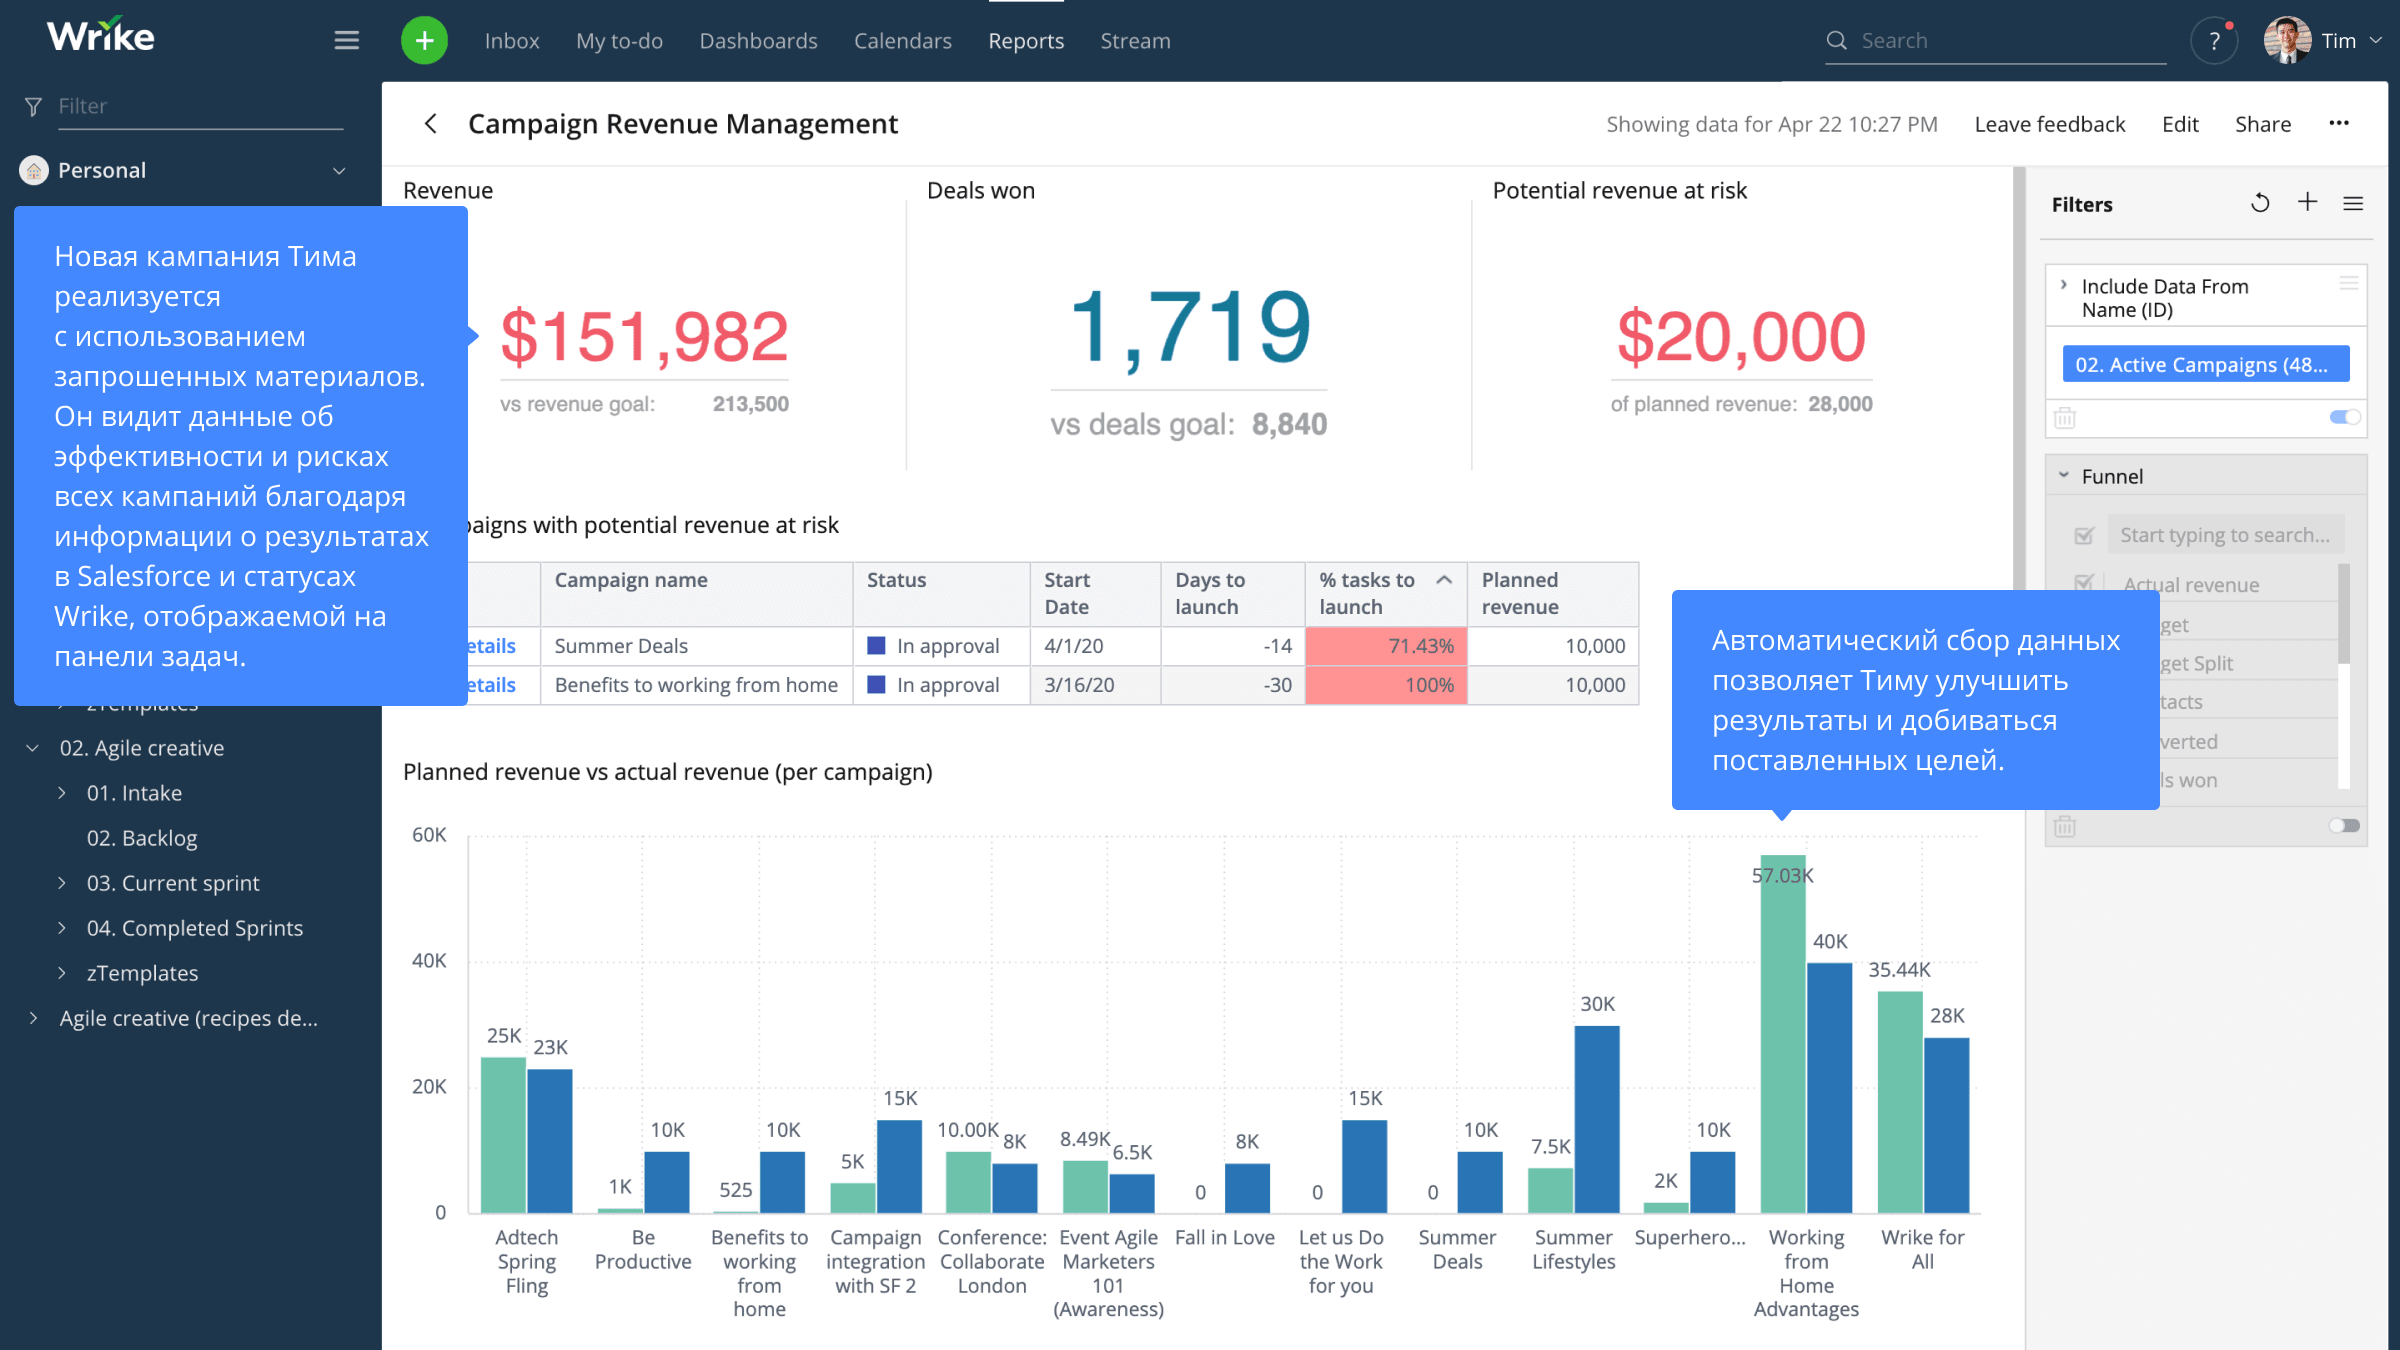The image size is (2400, 1350).
Task: Click the Personal space avatar icon
Action: click(34, 170)
